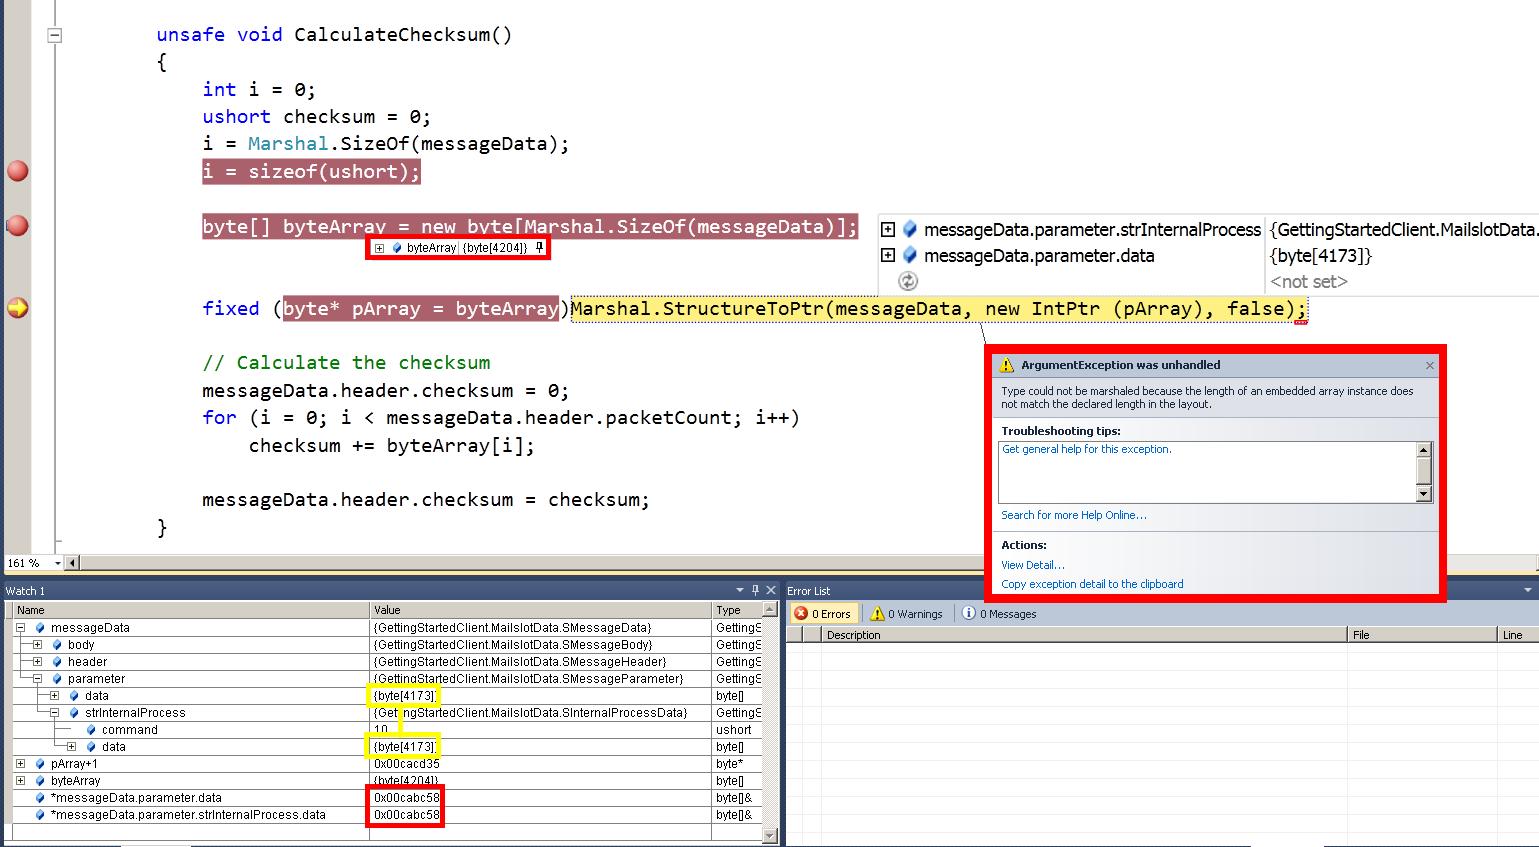Collapse the CalculateChecksum method outline
Screen dimensions: 1539x847
pyautogui.click(x=55, y=35)
